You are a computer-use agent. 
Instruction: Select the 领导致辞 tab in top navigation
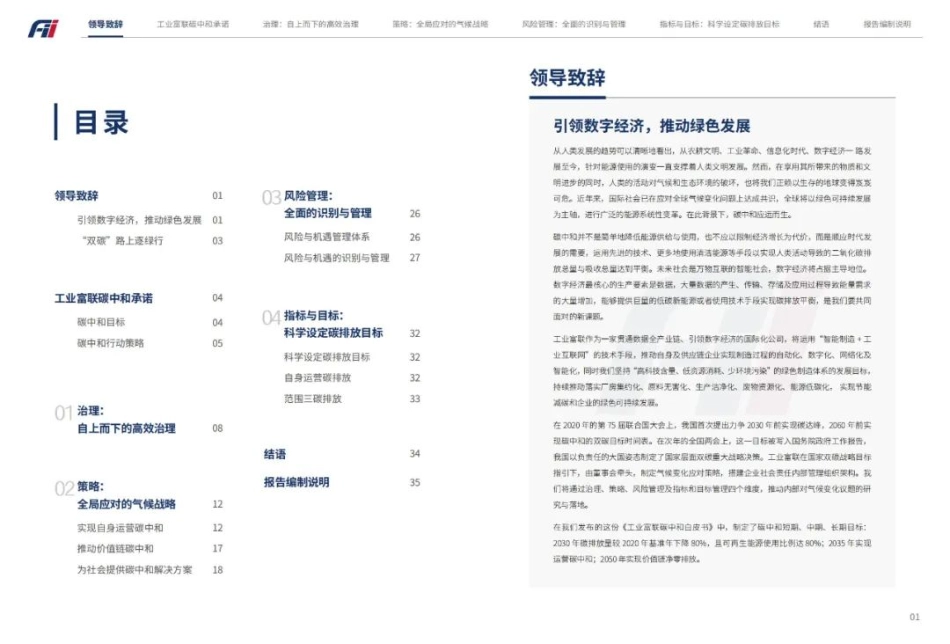pyautogui.click(x=105, y=24)
